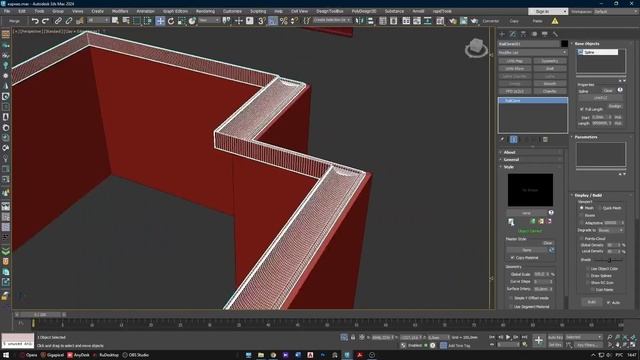
Task: Toggle the Draw Splines checkbox
Action: pyautogui.click(x=588, y=276)
